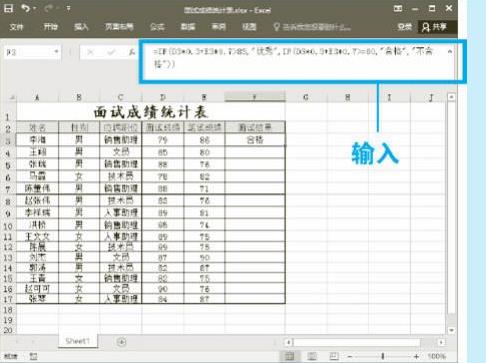Viewport: 486px width, 363px height.
Task: Click the Redo arrow icon
Action: [49, 8]
